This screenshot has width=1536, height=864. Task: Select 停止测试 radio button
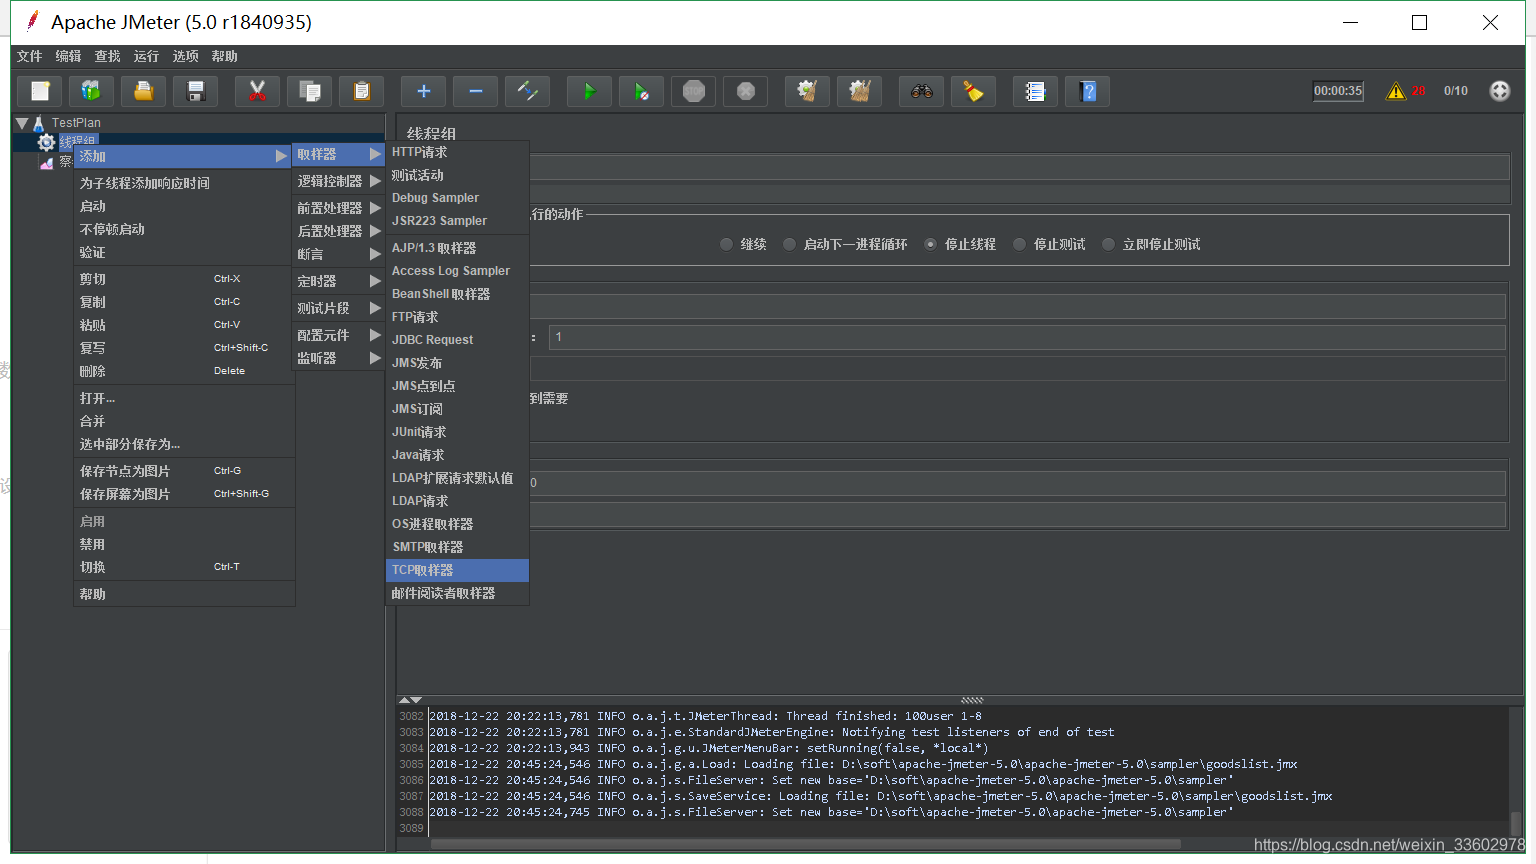1020,244
